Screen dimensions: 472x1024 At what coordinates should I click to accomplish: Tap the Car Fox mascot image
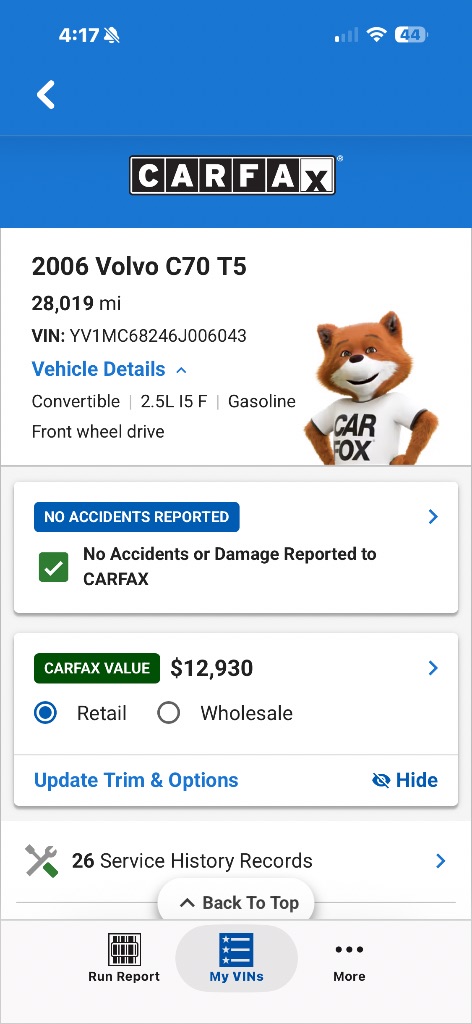pyautogui.click(x=371, y=389)
